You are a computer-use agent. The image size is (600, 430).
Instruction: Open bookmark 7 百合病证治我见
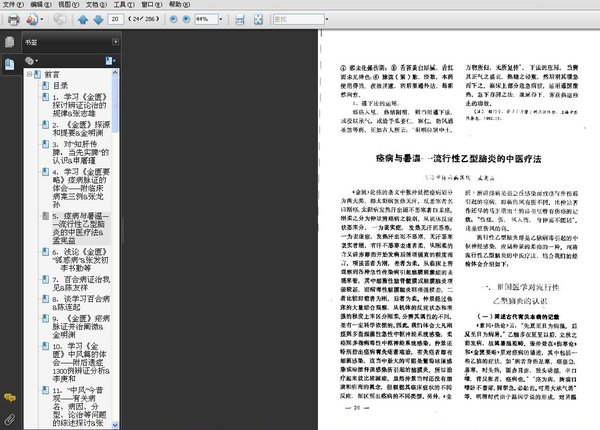(x=81, y=283)
